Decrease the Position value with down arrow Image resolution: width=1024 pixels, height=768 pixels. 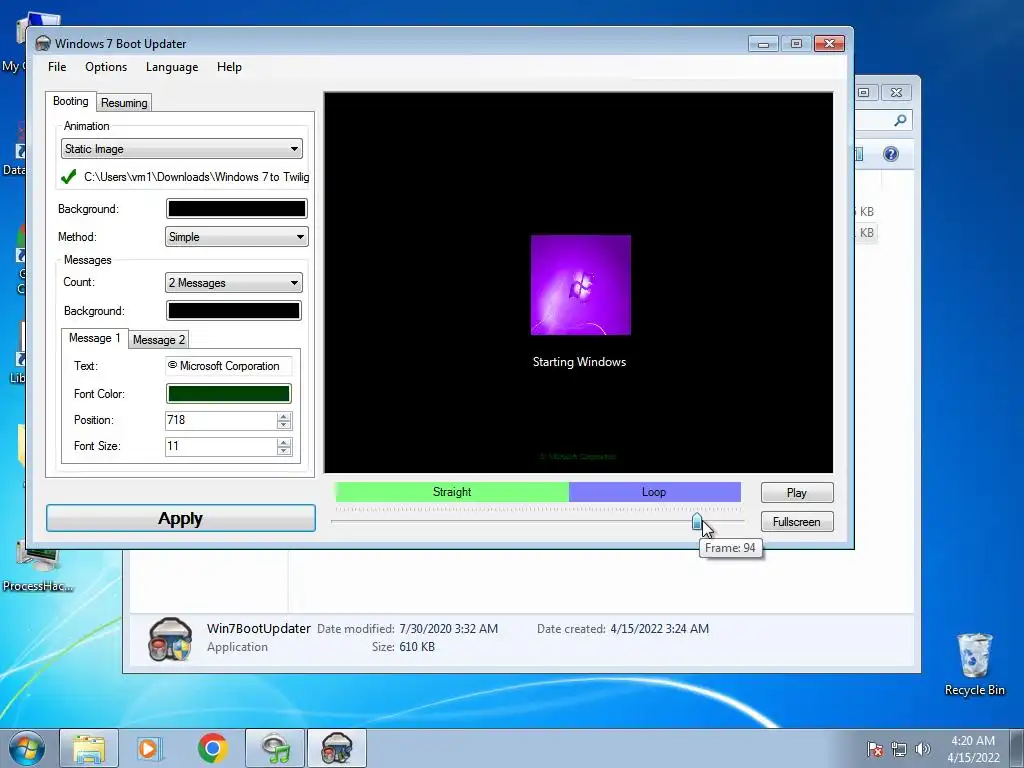(x=283, y=425)
